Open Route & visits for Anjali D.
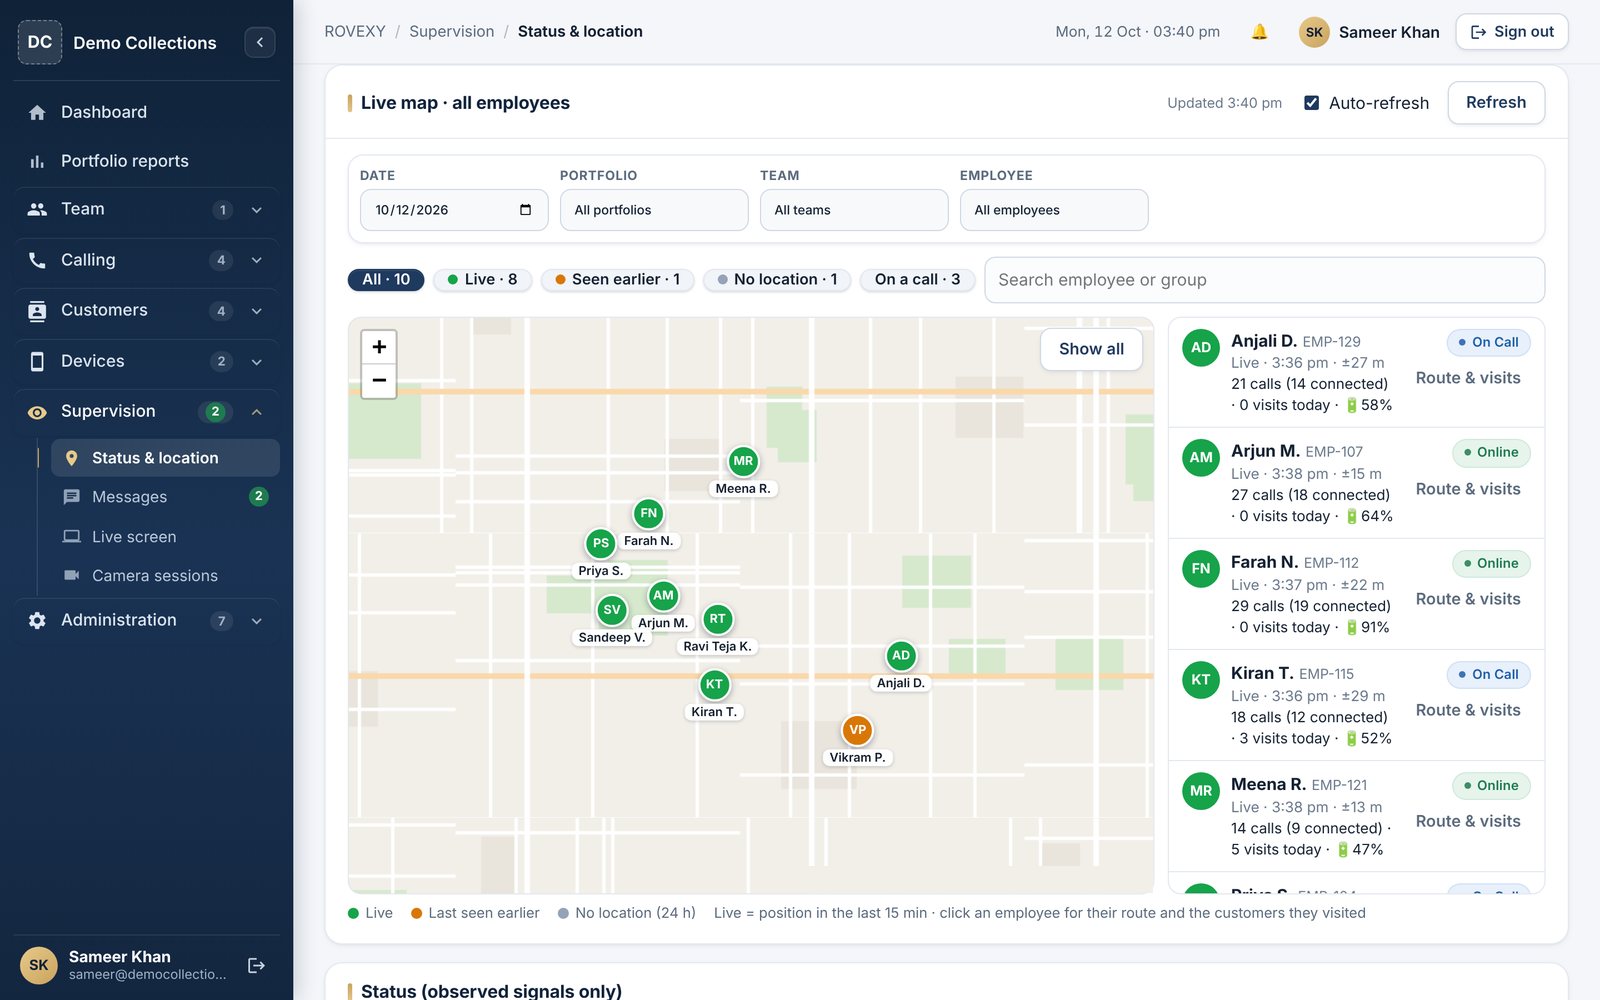Image resolution: width=1600 pixels, height=1000 pixels. pyautogui.click(x=1468, y=378)
